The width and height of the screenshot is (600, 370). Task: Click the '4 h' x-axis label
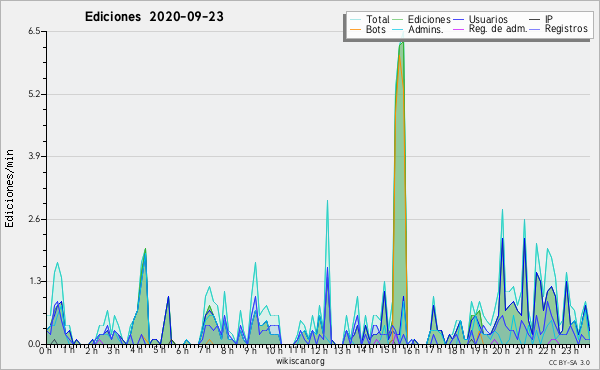pos(137,350)
